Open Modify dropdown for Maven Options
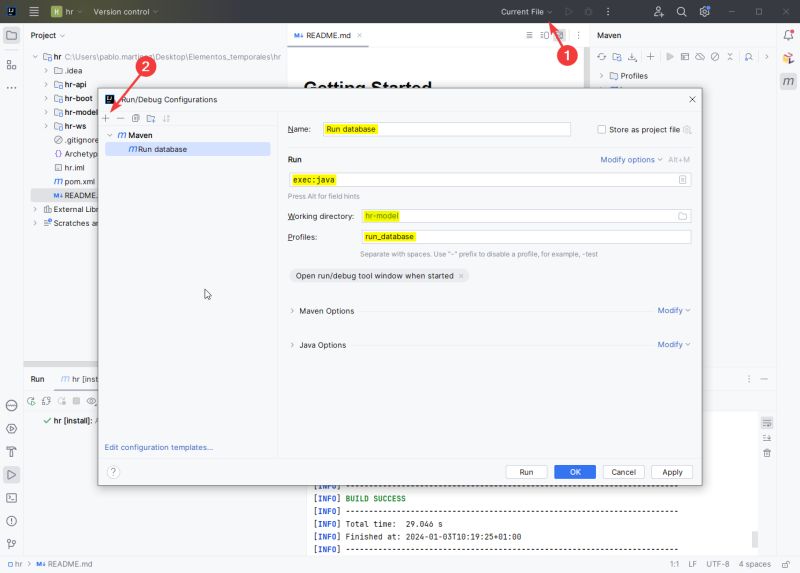The width and height of the screenshot is (800, 573). pyautogui.click(x=673, y=310)
